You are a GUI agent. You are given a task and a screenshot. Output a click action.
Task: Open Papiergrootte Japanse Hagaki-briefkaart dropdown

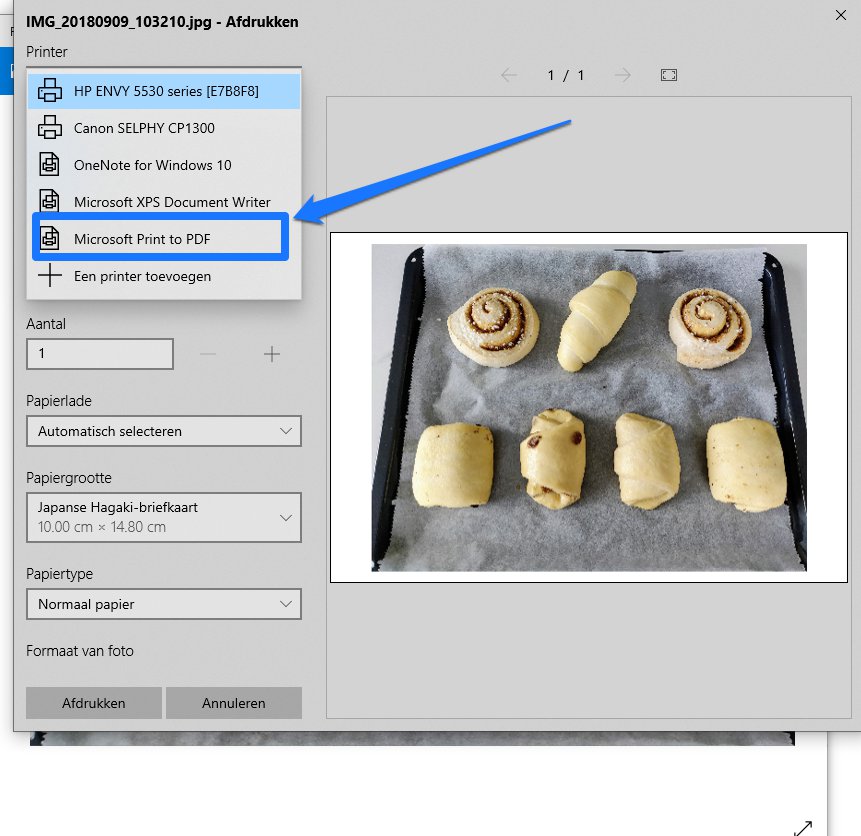pyautogui.click(x=164, y=517)
